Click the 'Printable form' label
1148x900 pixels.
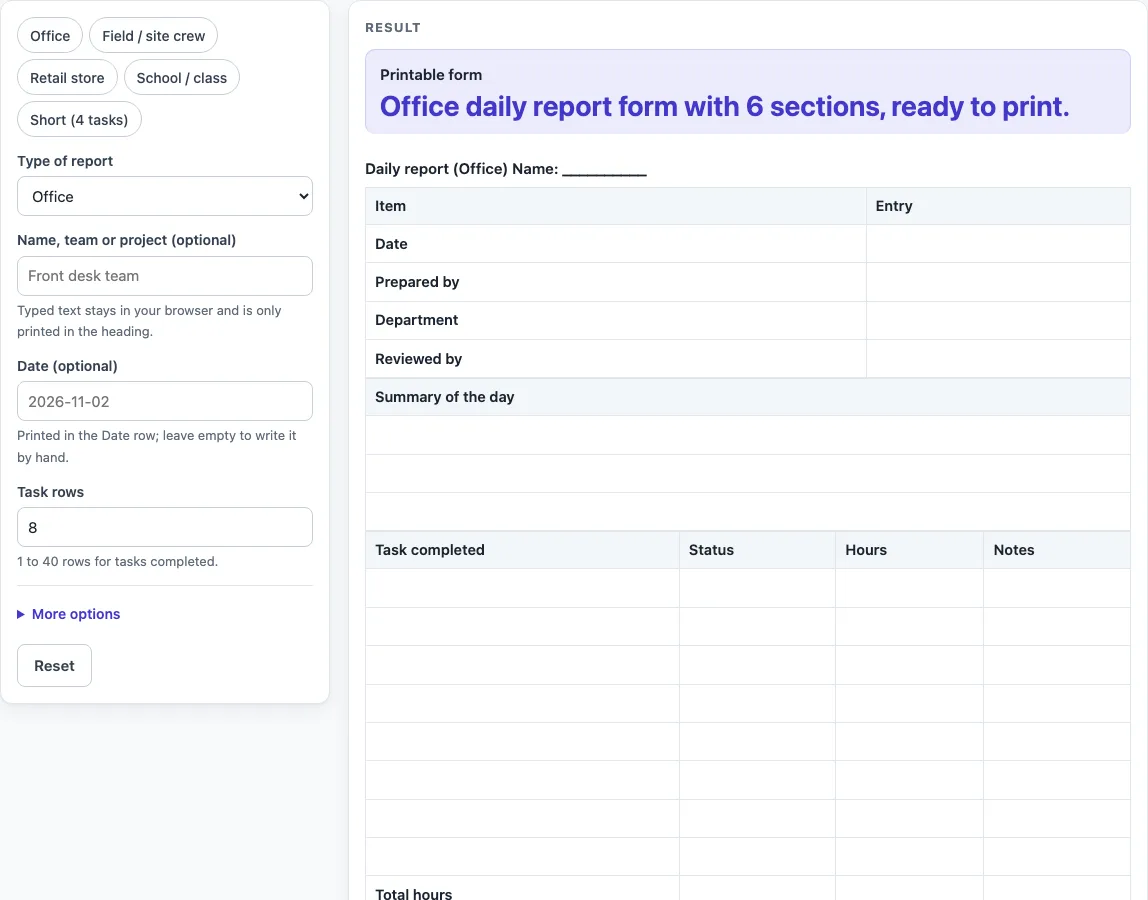[430, 75]
